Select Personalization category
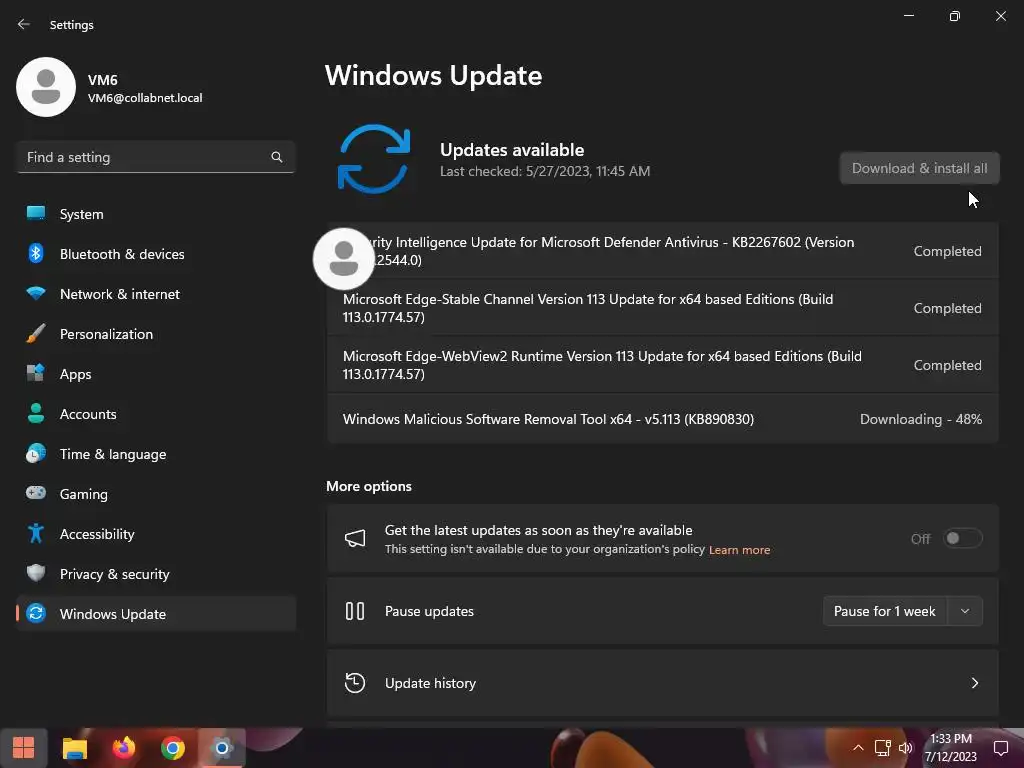 click(x=155, y=334)
